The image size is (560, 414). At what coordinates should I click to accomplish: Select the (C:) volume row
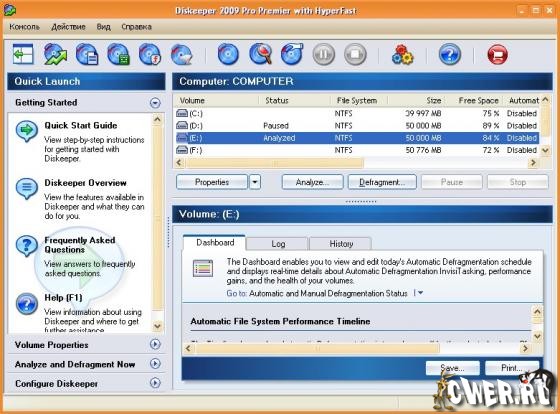tap(357, 113)
